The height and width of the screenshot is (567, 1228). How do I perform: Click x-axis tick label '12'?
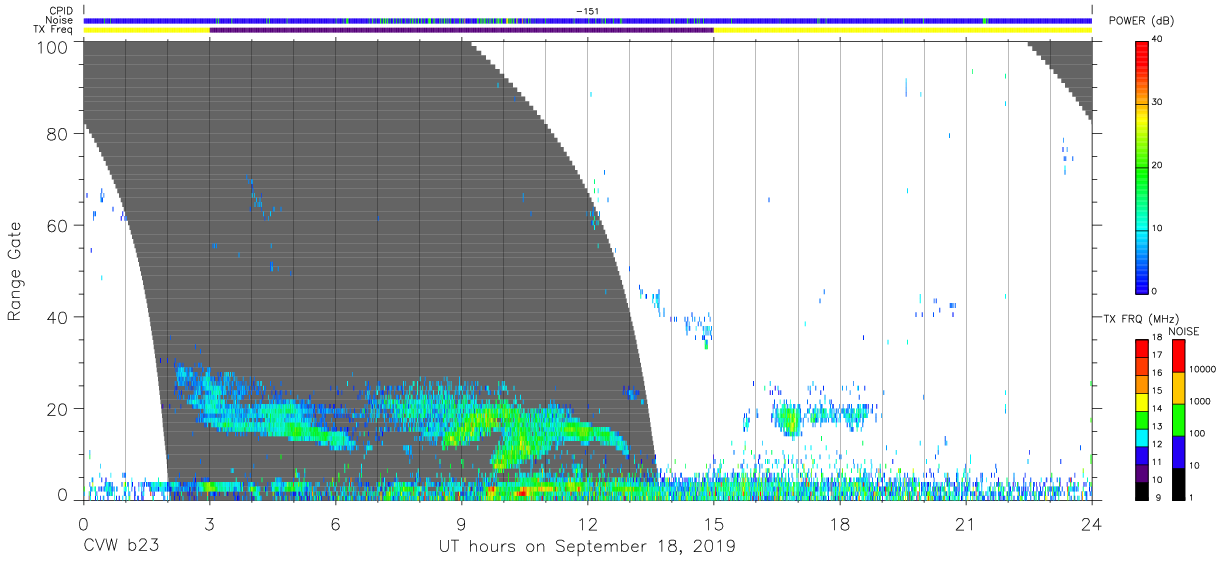coord(587,523)
